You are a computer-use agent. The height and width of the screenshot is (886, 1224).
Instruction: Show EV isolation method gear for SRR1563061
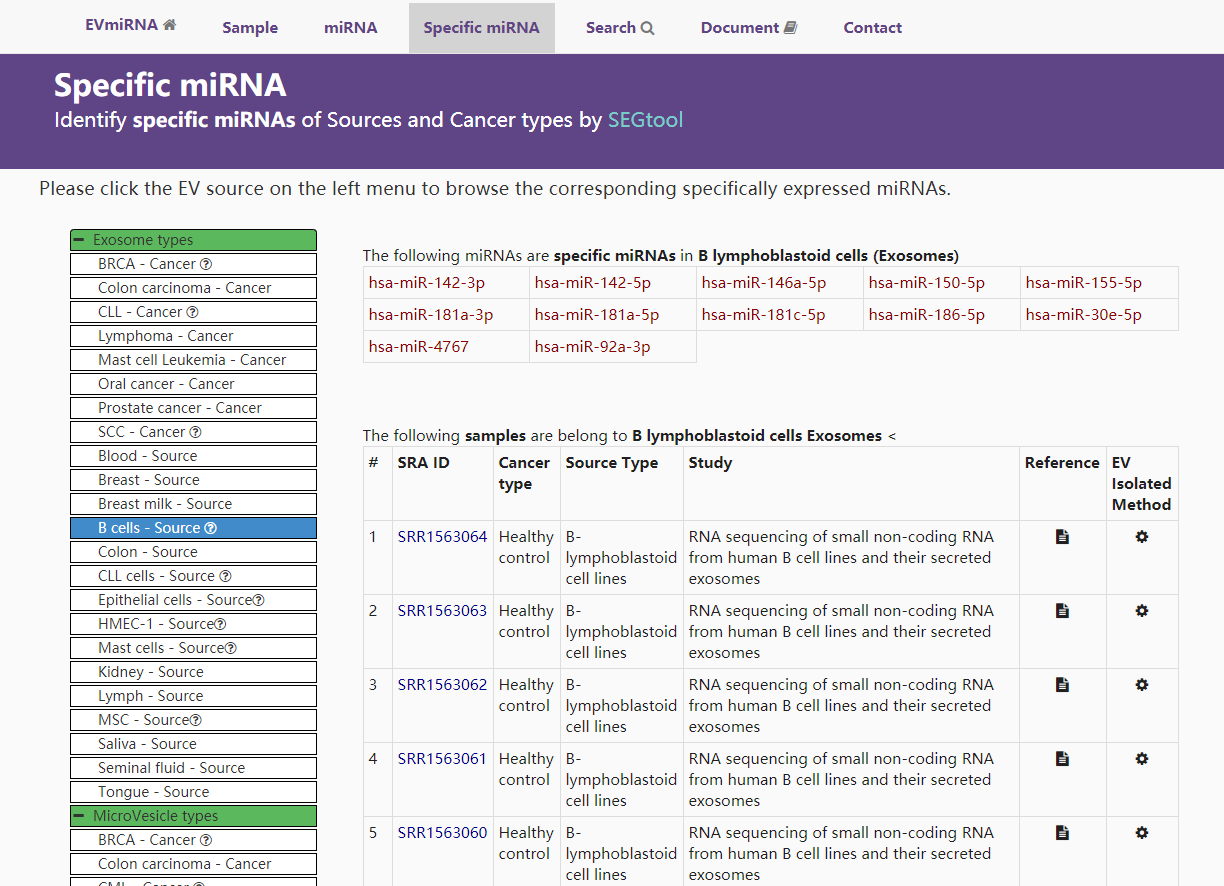click(1142, 759)
